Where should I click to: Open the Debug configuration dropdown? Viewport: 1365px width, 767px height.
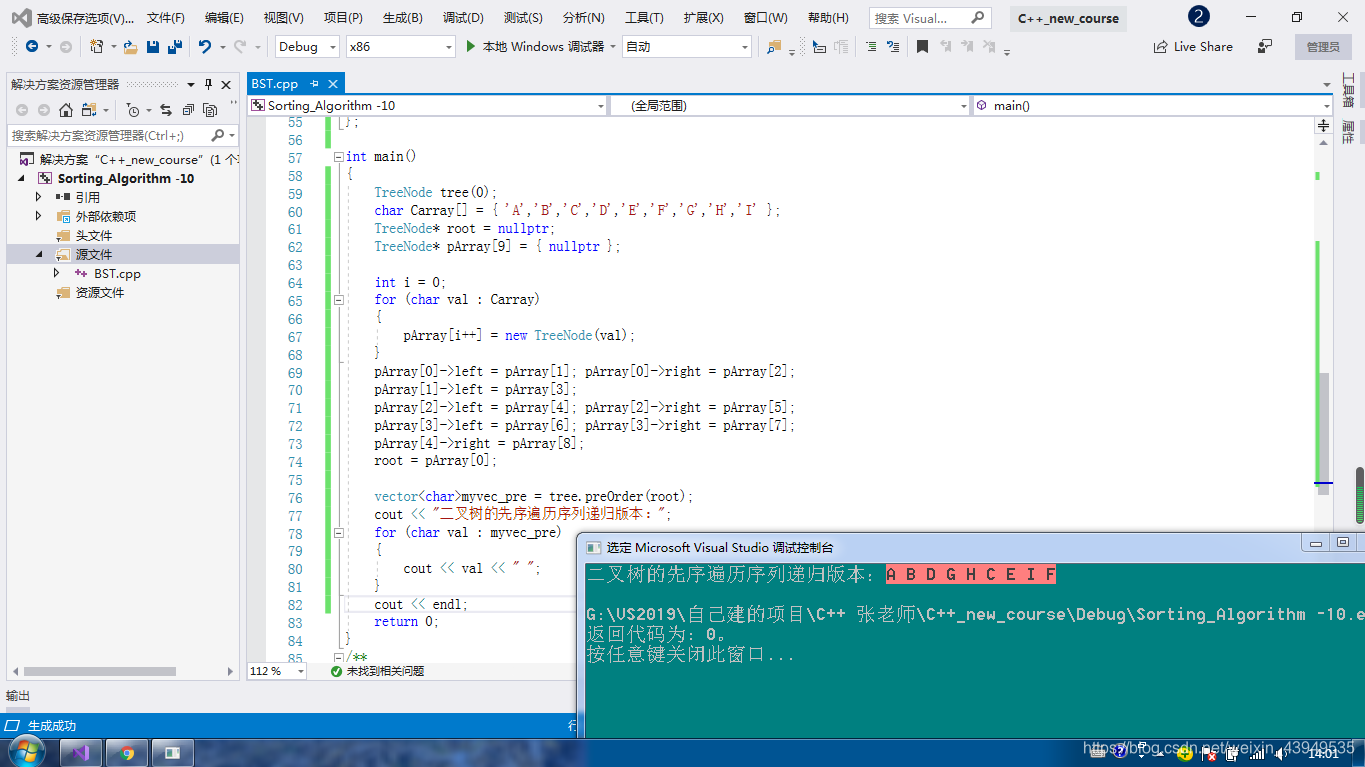(x=308, y=47)
